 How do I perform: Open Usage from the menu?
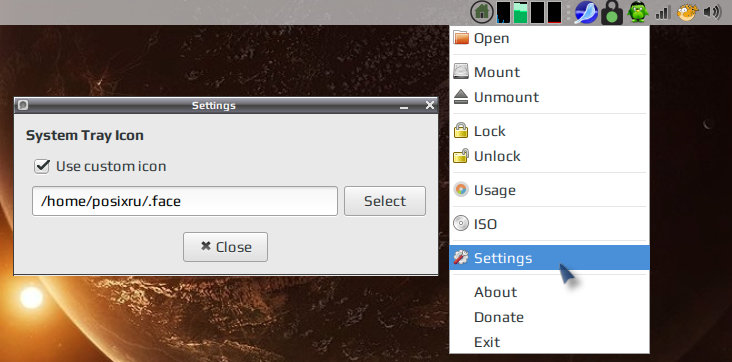pos(549,190)
